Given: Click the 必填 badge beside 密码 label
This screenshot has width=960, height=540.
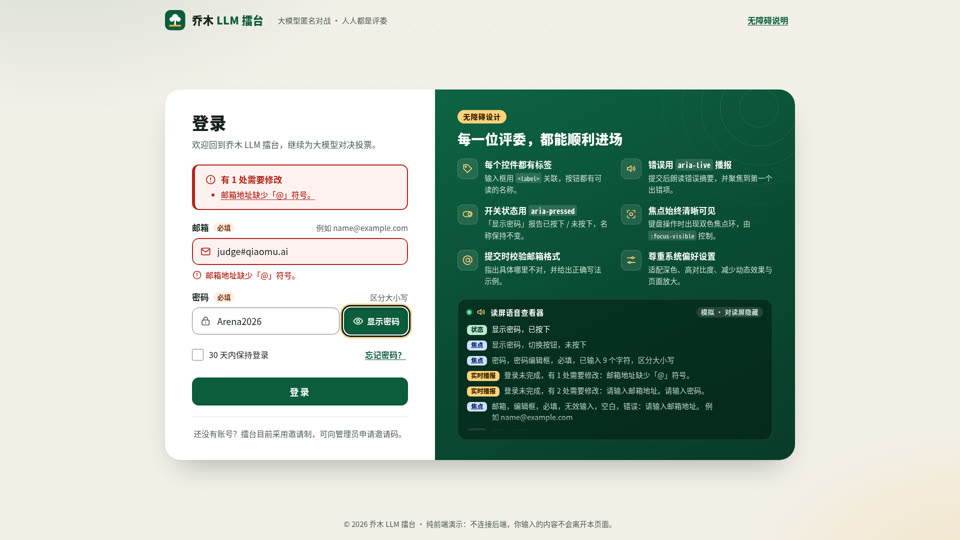Looking at the screenshot, I should pyautogui.click(x=224, y=298).
